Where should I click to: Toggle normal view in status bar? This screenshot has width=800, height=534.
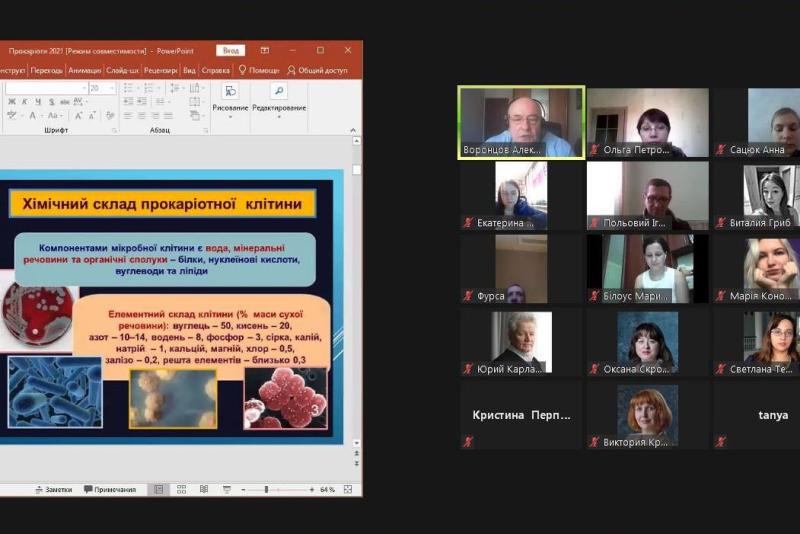(158, 489)
